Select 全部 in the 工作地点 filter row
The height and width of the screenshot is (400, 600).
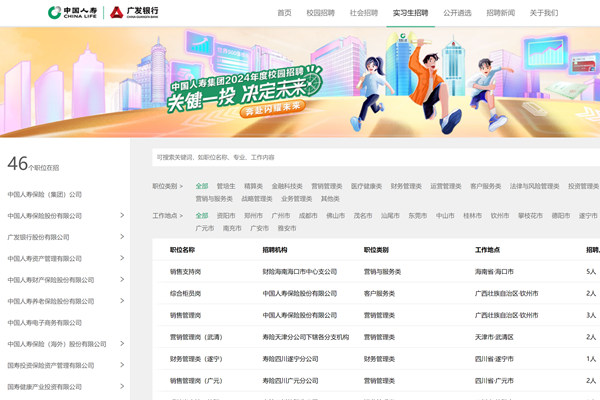point(202,216)
